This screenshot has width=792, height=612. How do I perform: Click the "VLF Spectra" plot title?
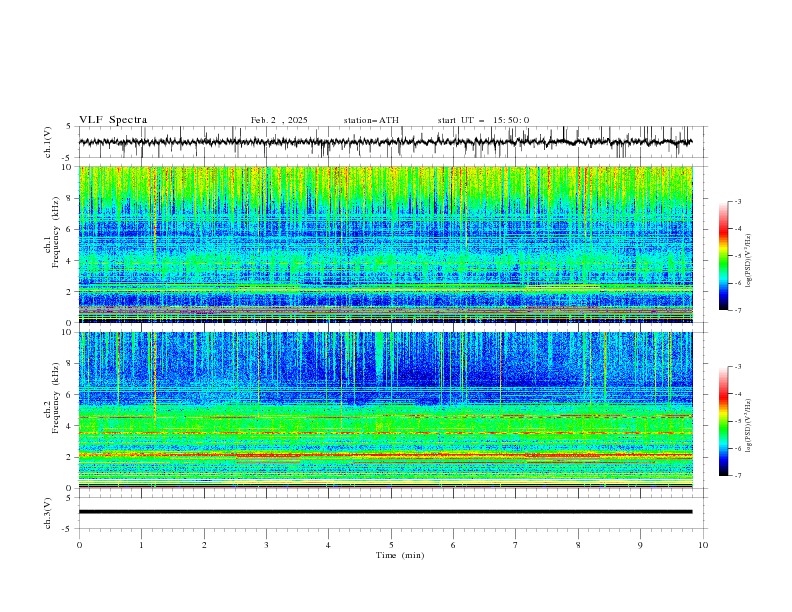(x=113, y=120)
